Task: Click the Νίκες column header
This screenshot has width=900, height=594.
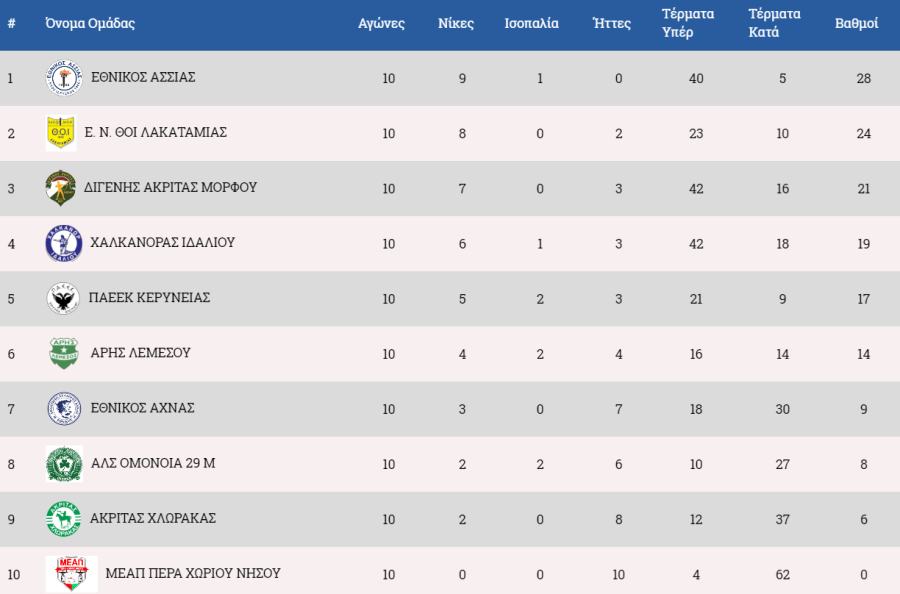Action: click(x=456, y=24)
